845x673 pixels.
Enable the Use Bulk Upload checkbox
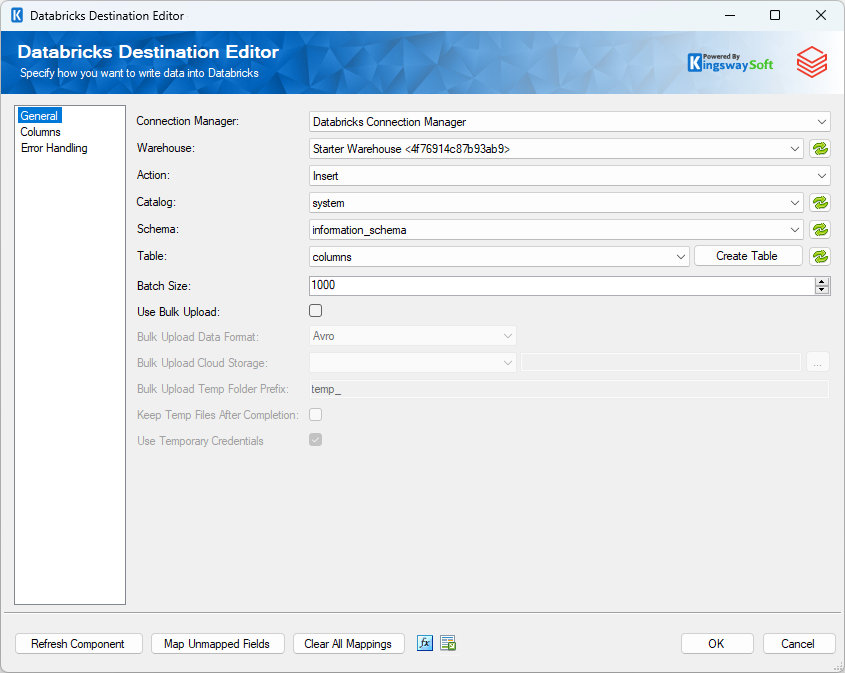coord(315,311)
